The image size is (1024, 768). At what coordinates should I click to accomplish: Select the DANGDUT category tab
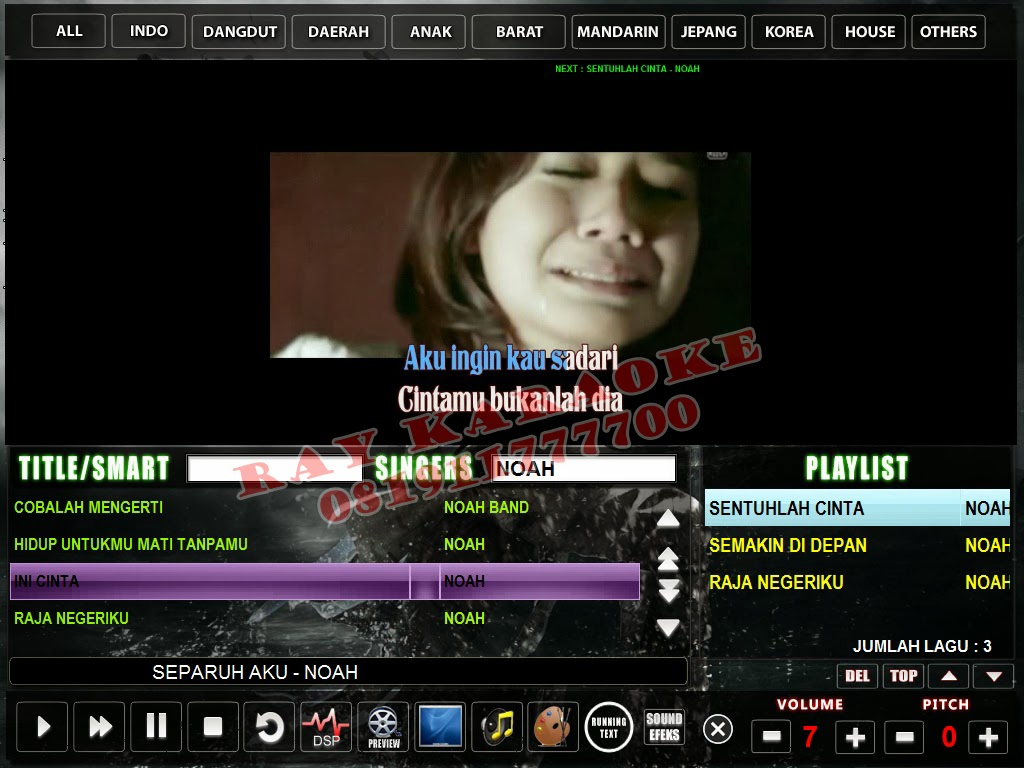tap(239, 31)
